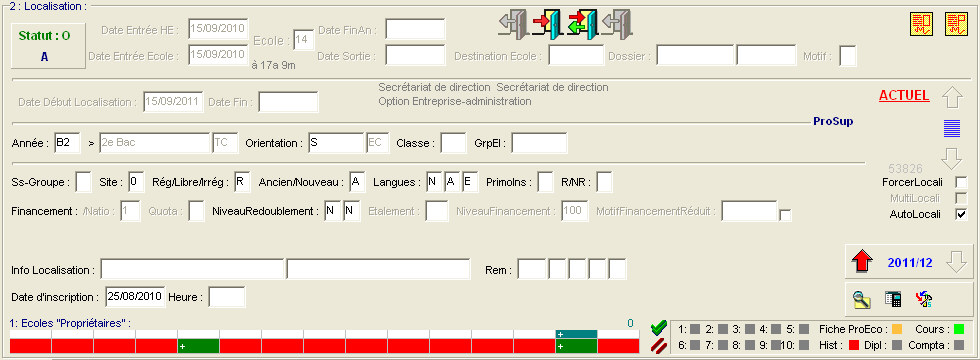Click the down arrow above 53826
980x360 pixels.
click(x=952, y=158)
